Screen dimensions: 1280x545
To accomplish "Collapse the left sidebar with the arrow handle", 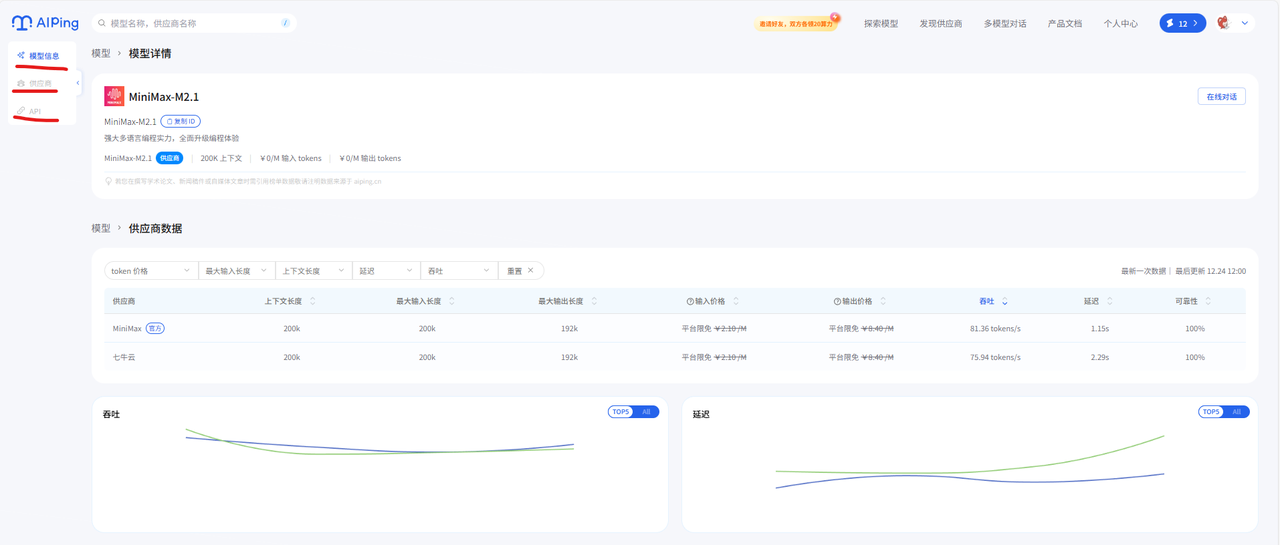I will (78, 83).
